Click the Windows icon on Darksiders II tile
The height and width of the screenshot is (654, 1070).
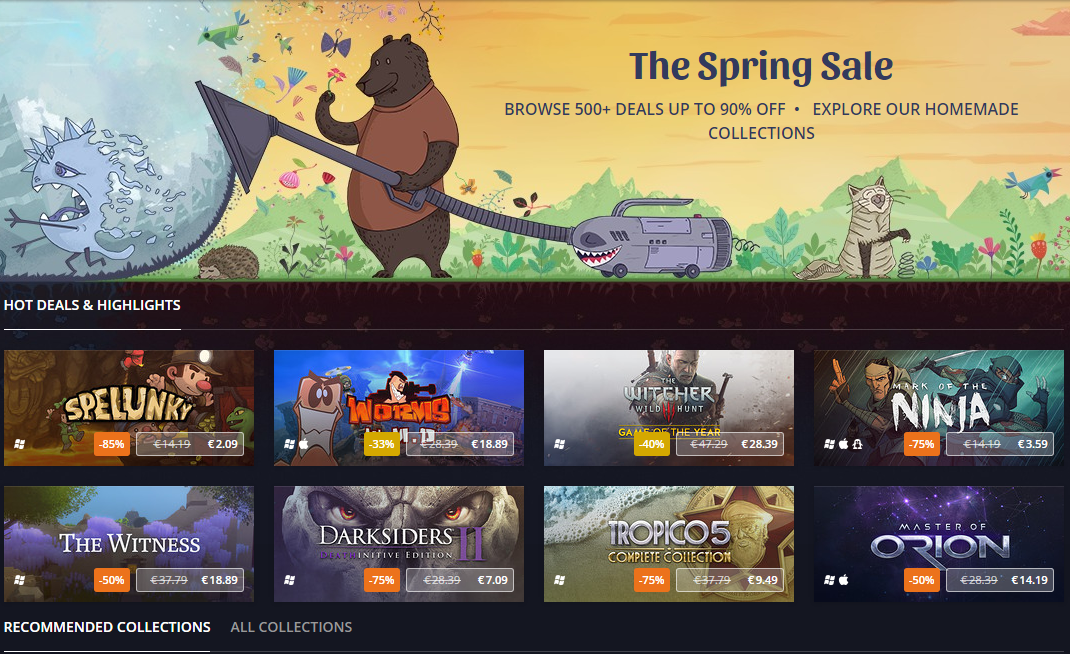[290, 580]
